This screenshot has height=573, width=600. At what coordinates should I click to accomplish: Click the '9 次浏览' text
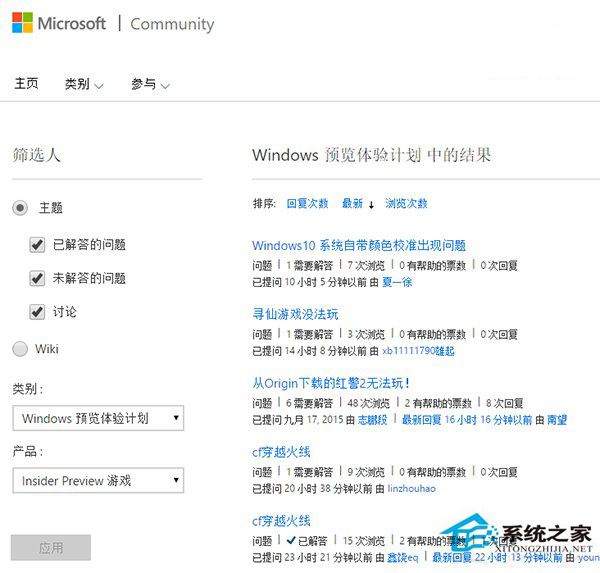[x=366, y=472]
